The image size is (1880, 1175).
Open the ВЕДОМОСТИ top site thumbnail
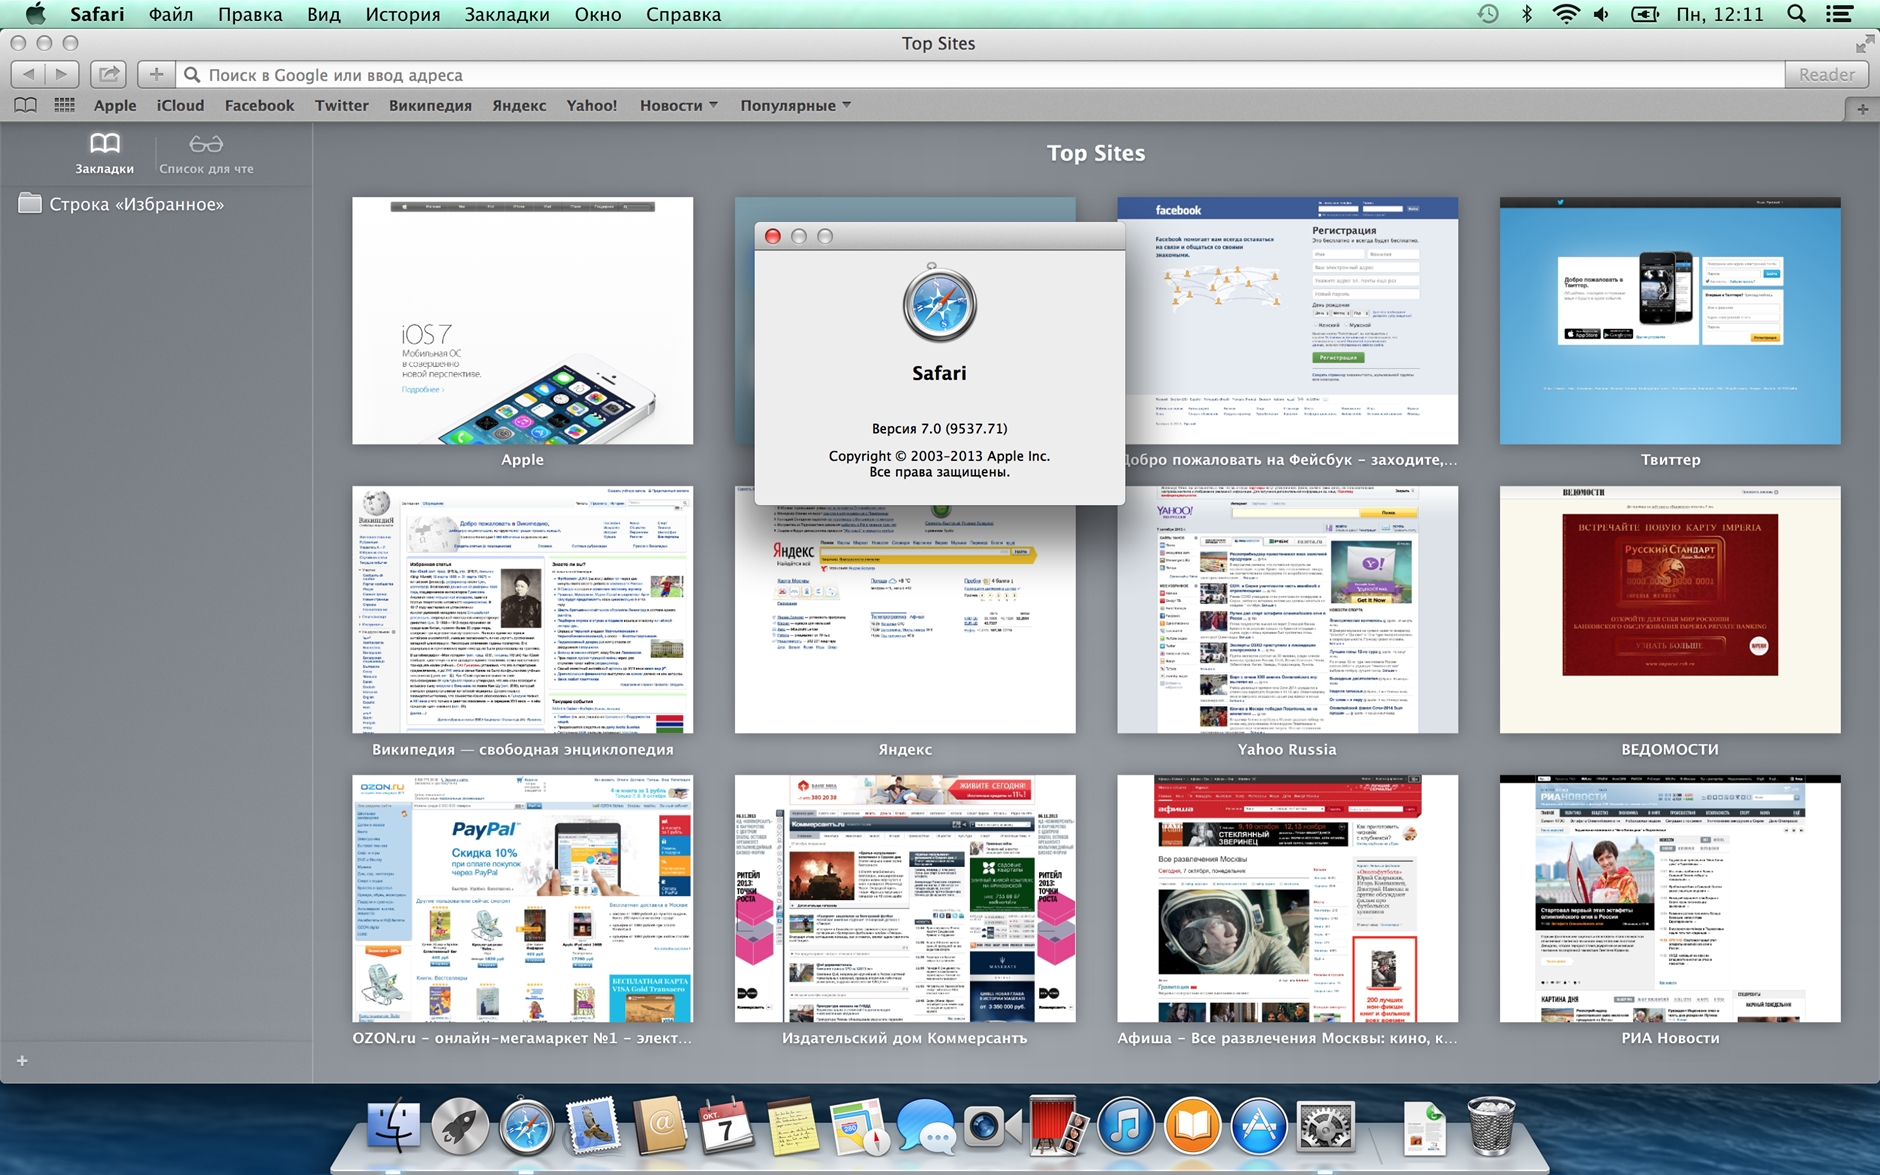pyautogui.click(x=1670, y=609)
